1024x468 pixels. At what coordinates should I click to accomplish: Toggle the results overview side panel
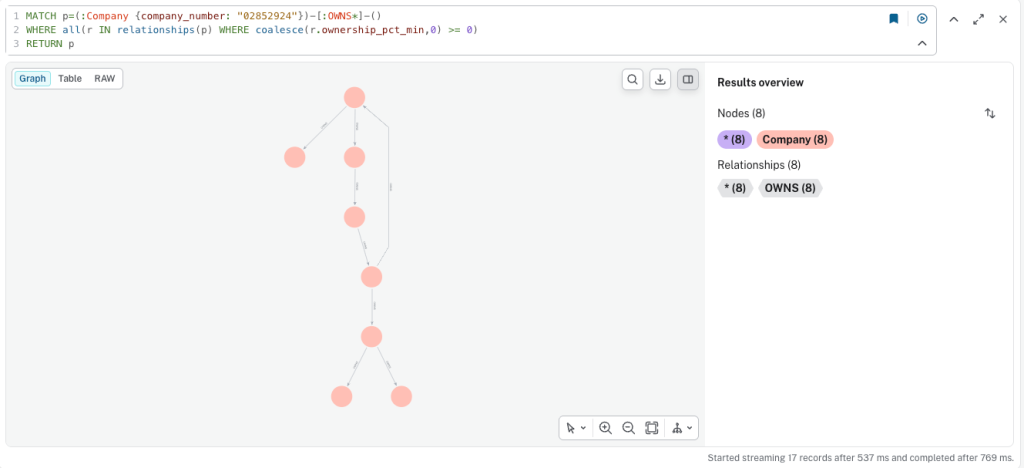tap(688, 80)
